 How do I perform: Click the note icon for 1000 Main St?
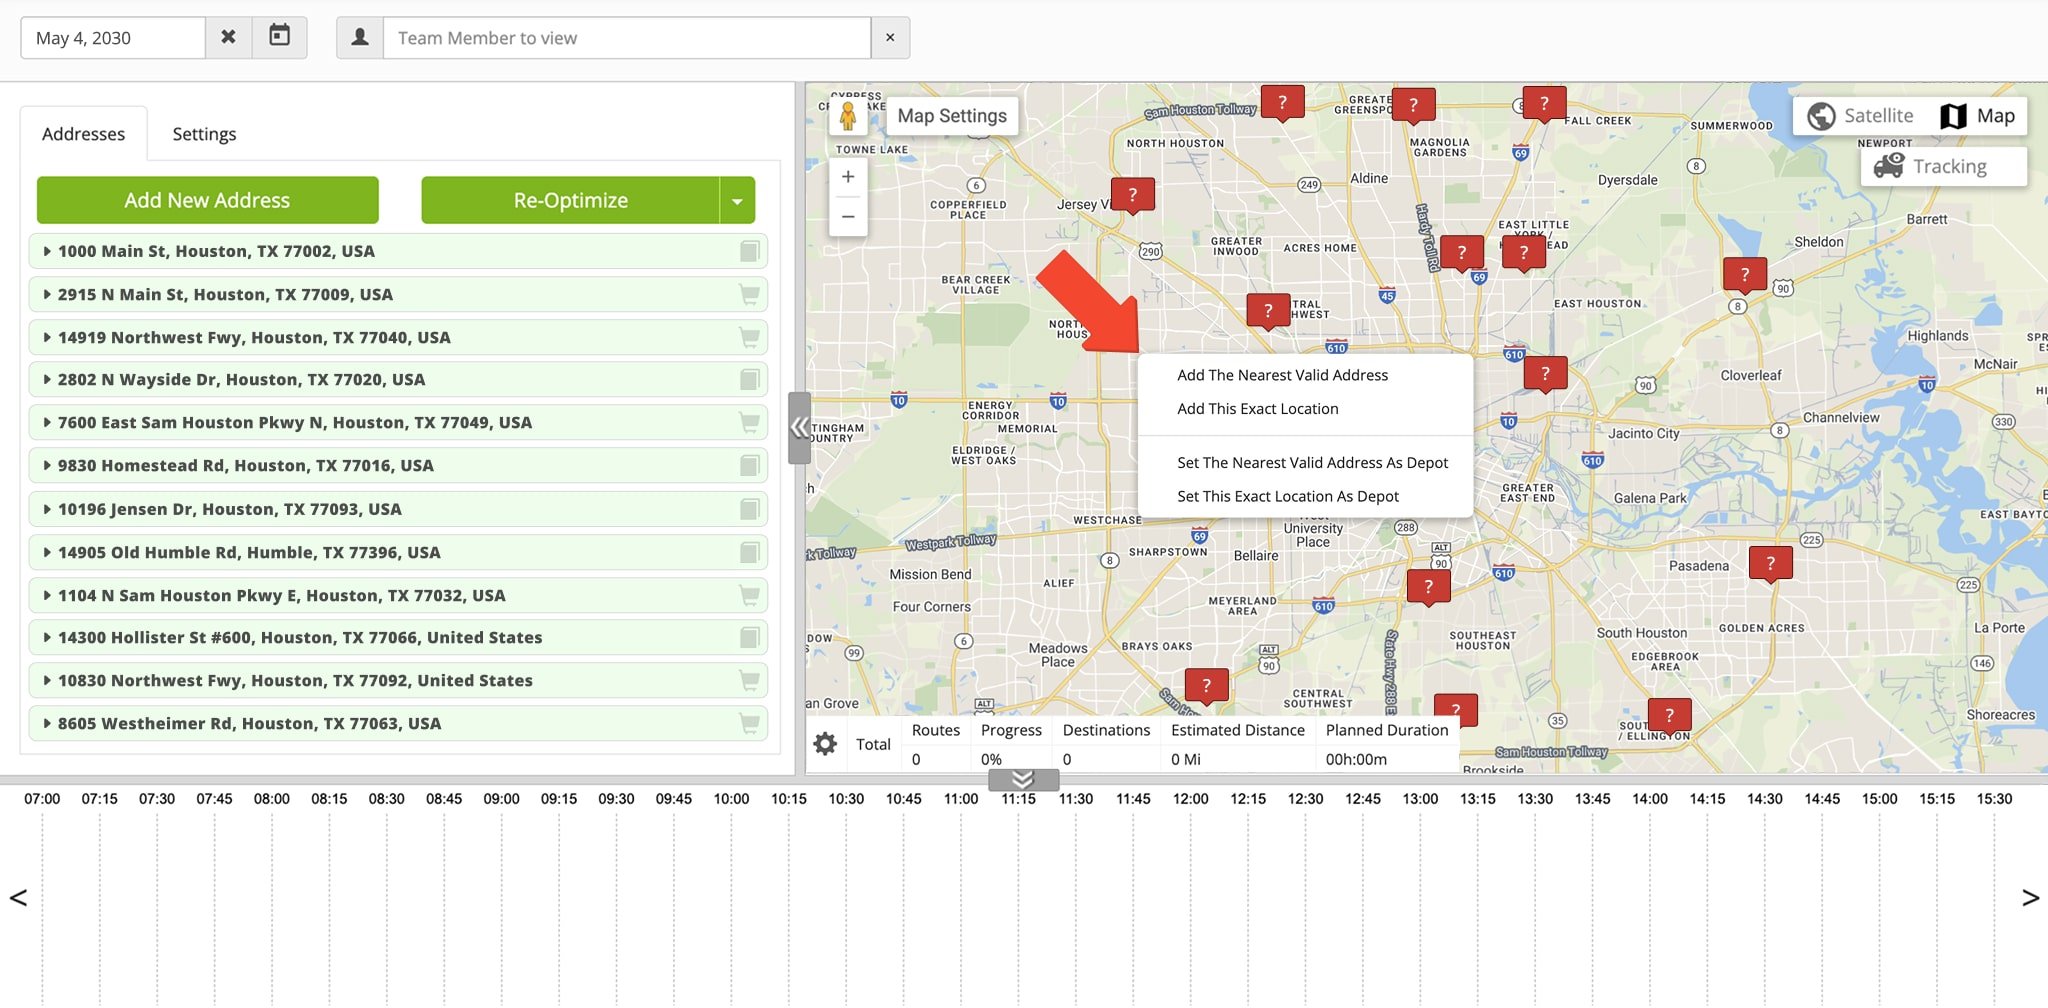[749, 251]
